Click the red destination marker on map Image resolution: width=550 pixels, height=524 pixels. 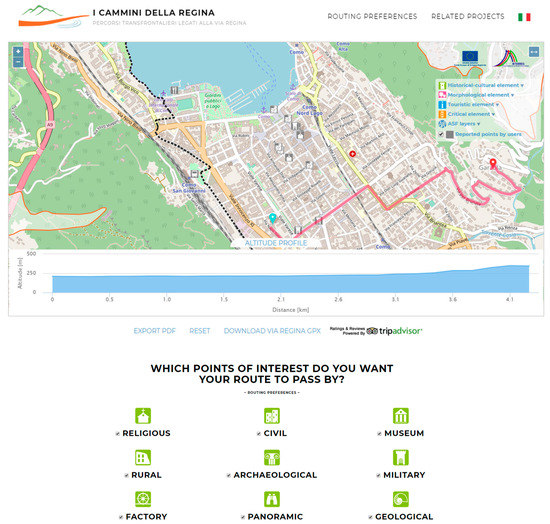point(493,163)
